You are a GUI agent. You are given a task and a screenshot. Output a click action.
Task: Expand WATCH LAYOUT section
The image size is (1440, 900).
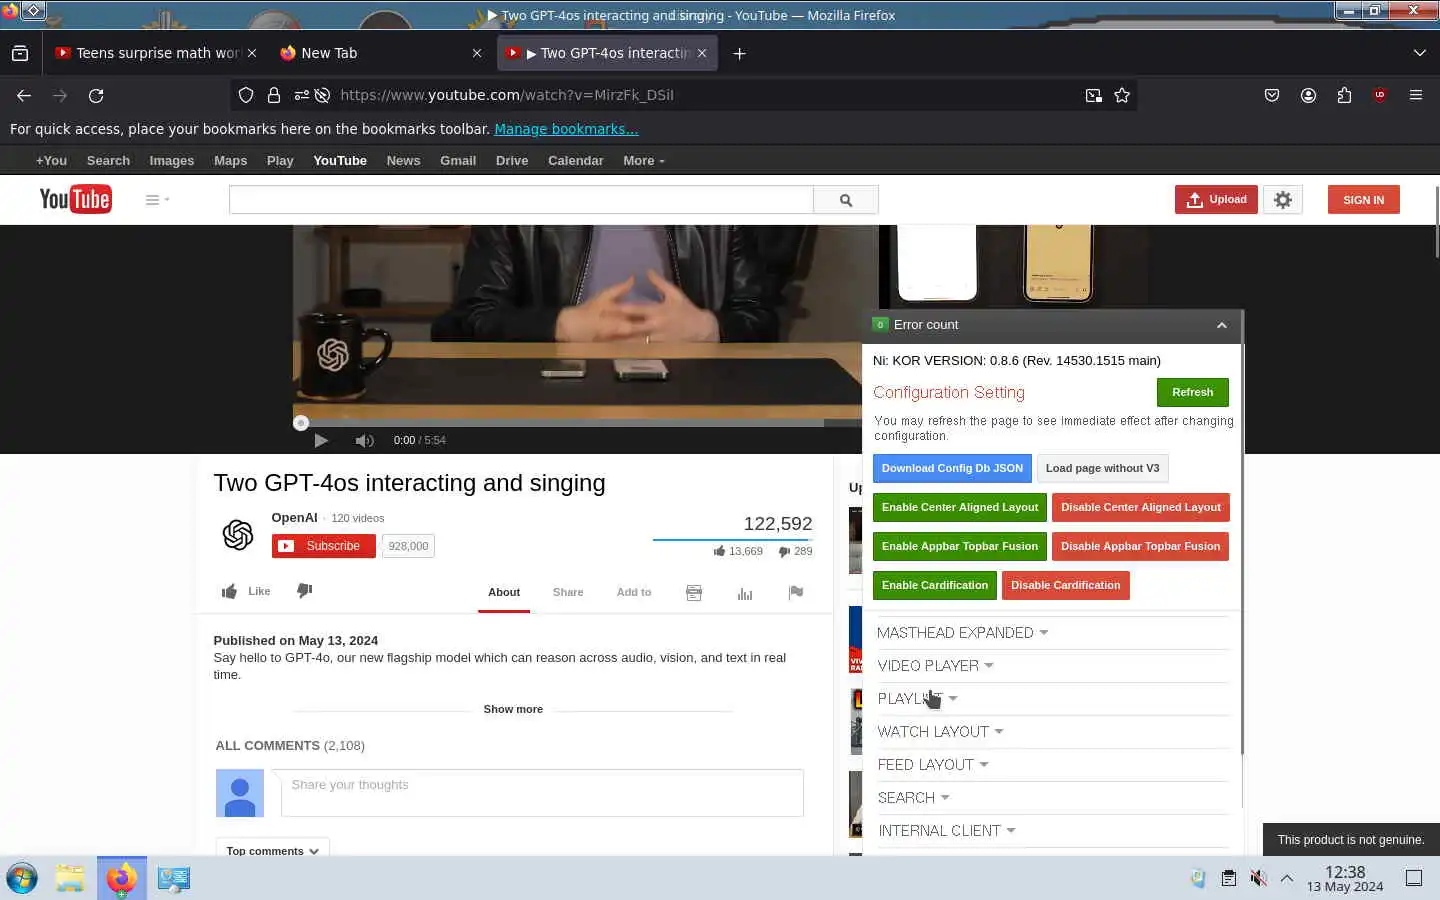pos(940,731)
